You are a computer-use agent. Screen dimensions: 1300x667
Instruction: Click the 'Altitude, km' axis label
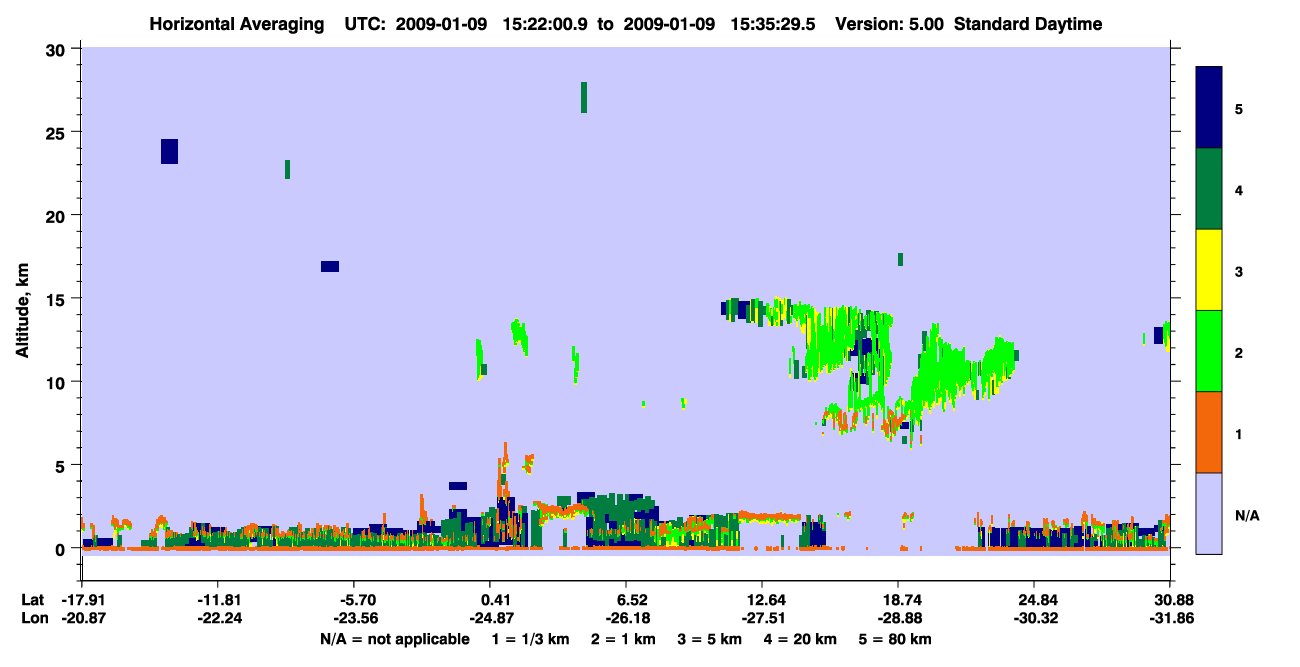tap(22, 311)
